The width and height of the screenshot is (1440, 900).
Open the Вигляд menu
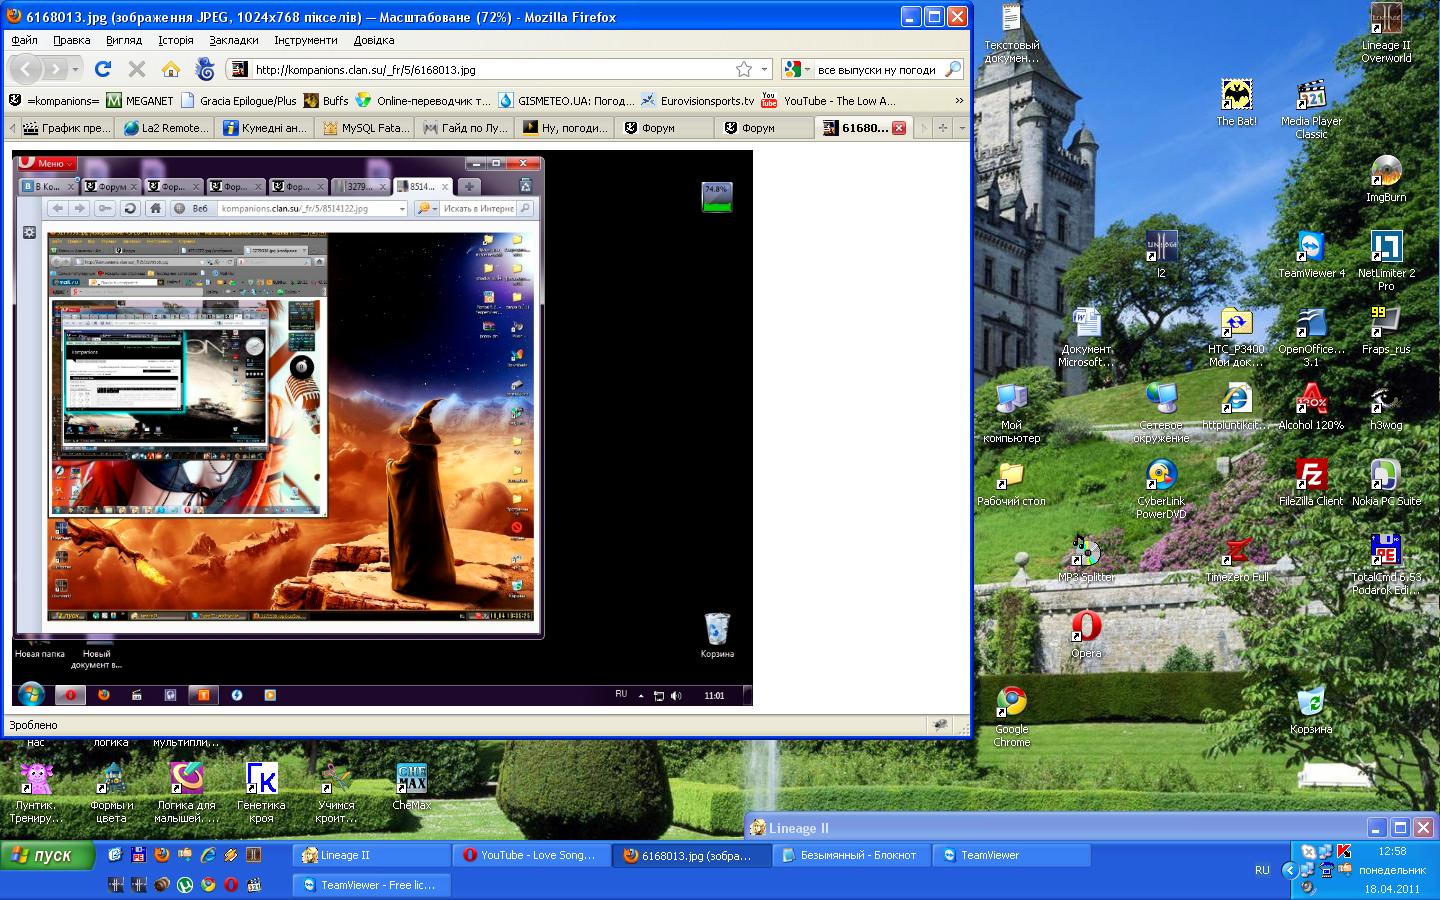click(x=124, y=40)
